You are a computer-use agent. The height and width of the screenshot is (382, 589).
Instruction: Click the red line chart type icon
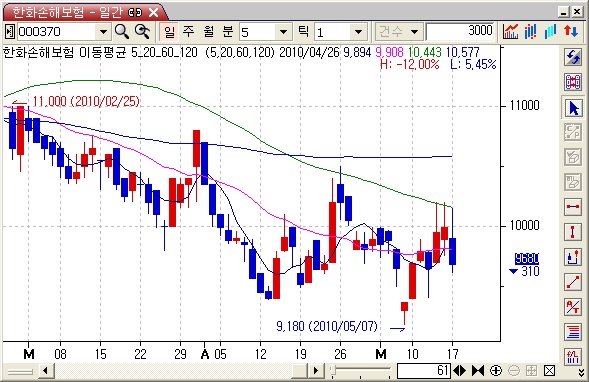[x=510, y=32]
